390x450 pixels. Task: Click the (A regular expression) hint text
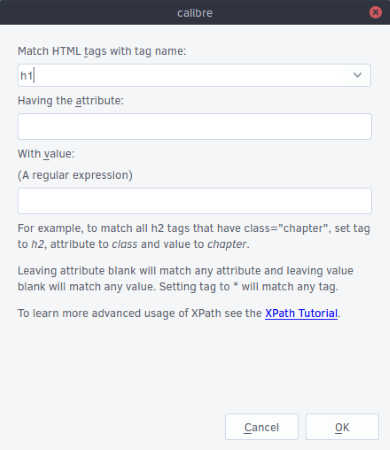pos(75,175)
